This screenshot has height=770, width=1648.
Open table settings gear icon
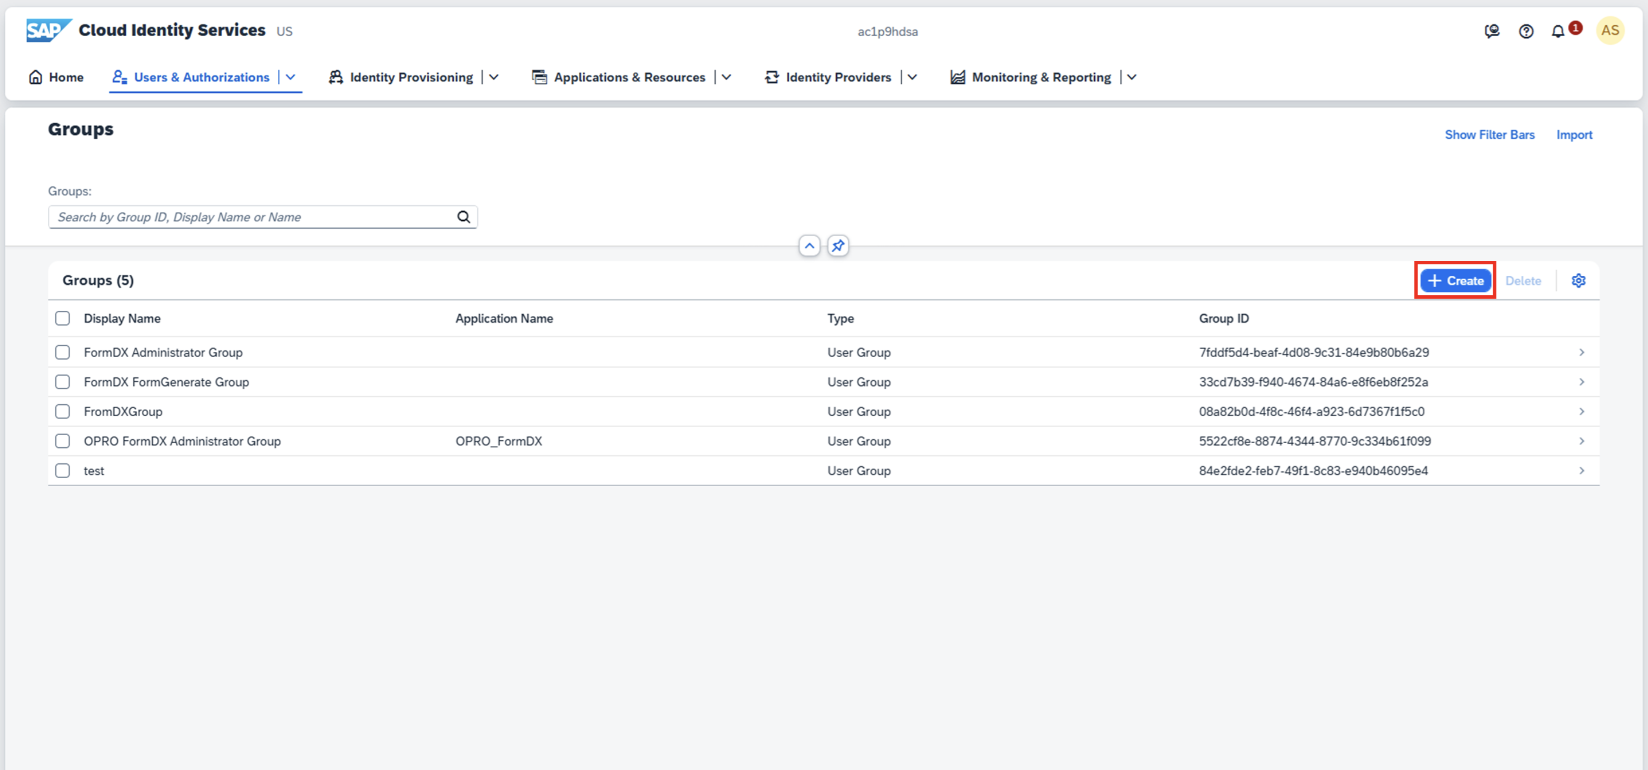click(1578, 281)
